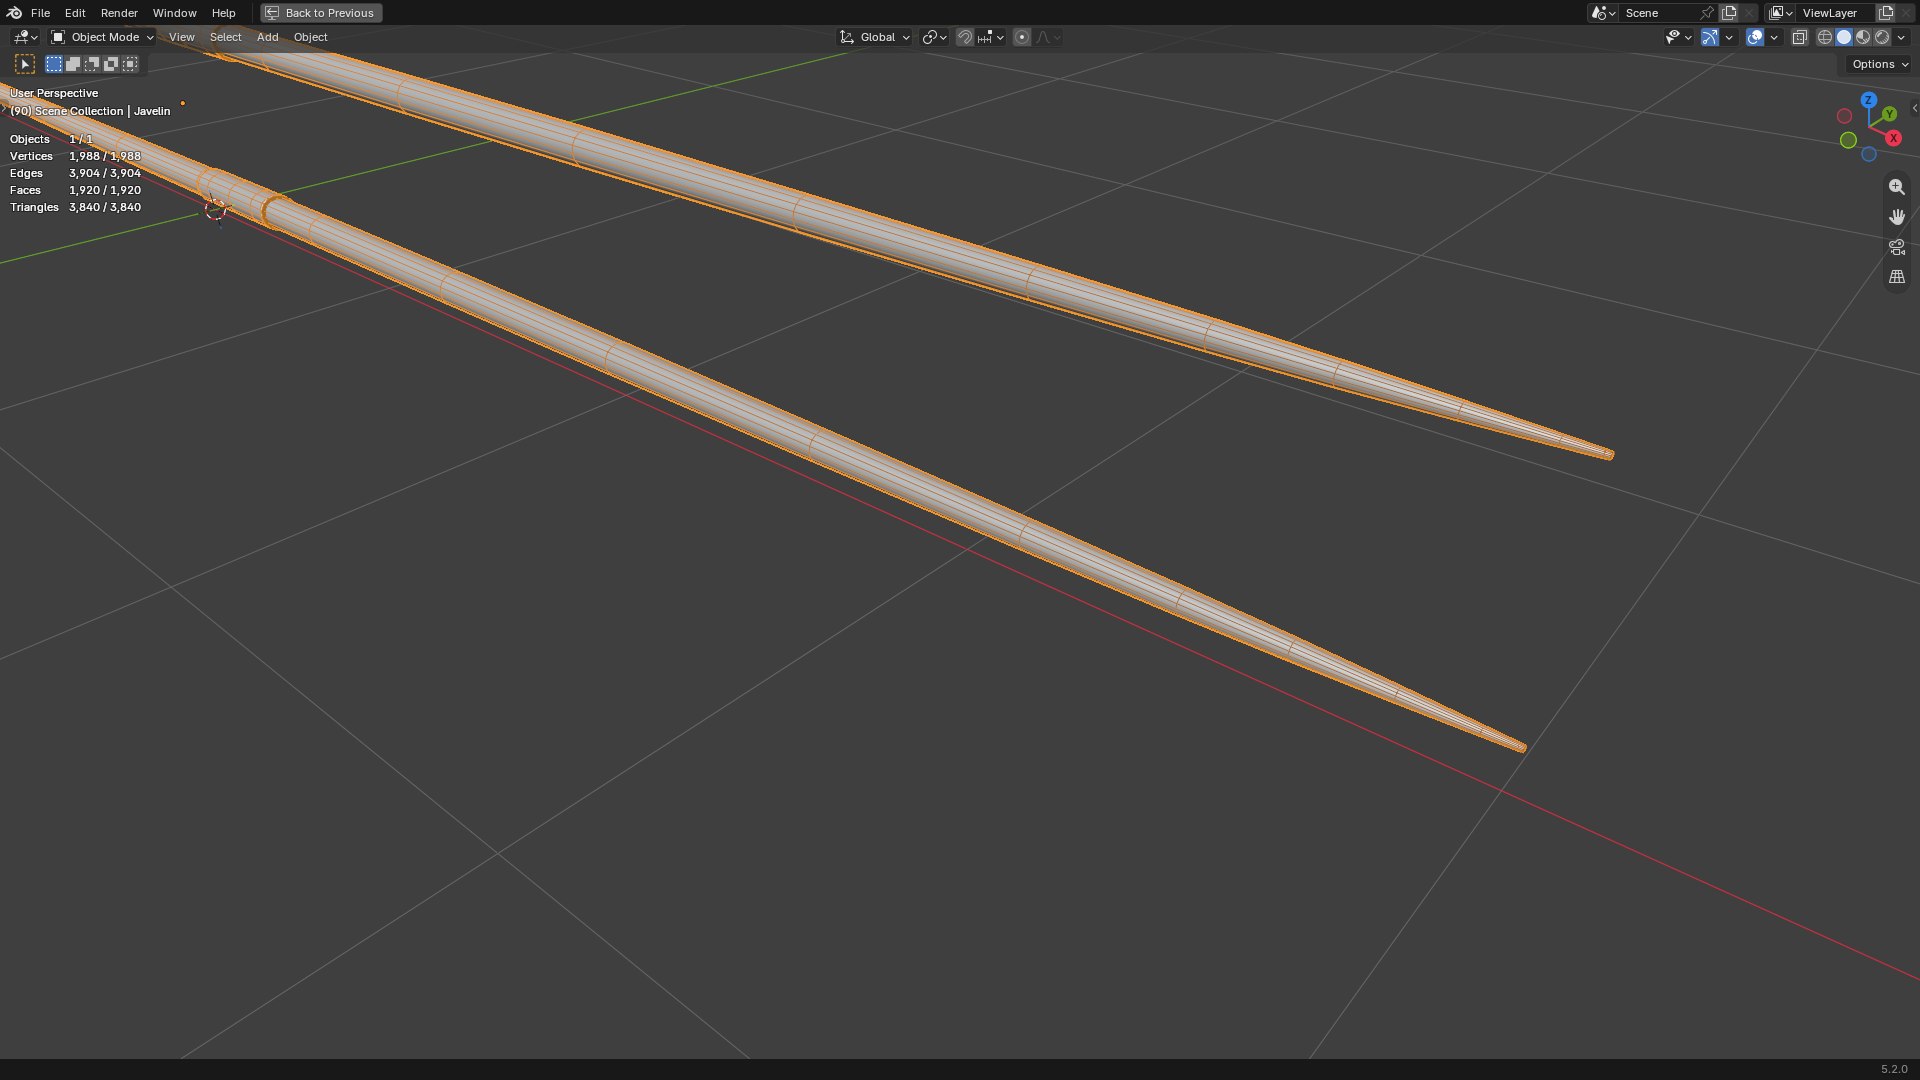Pin the Scene to workspace

click(x=1707, y=13)
